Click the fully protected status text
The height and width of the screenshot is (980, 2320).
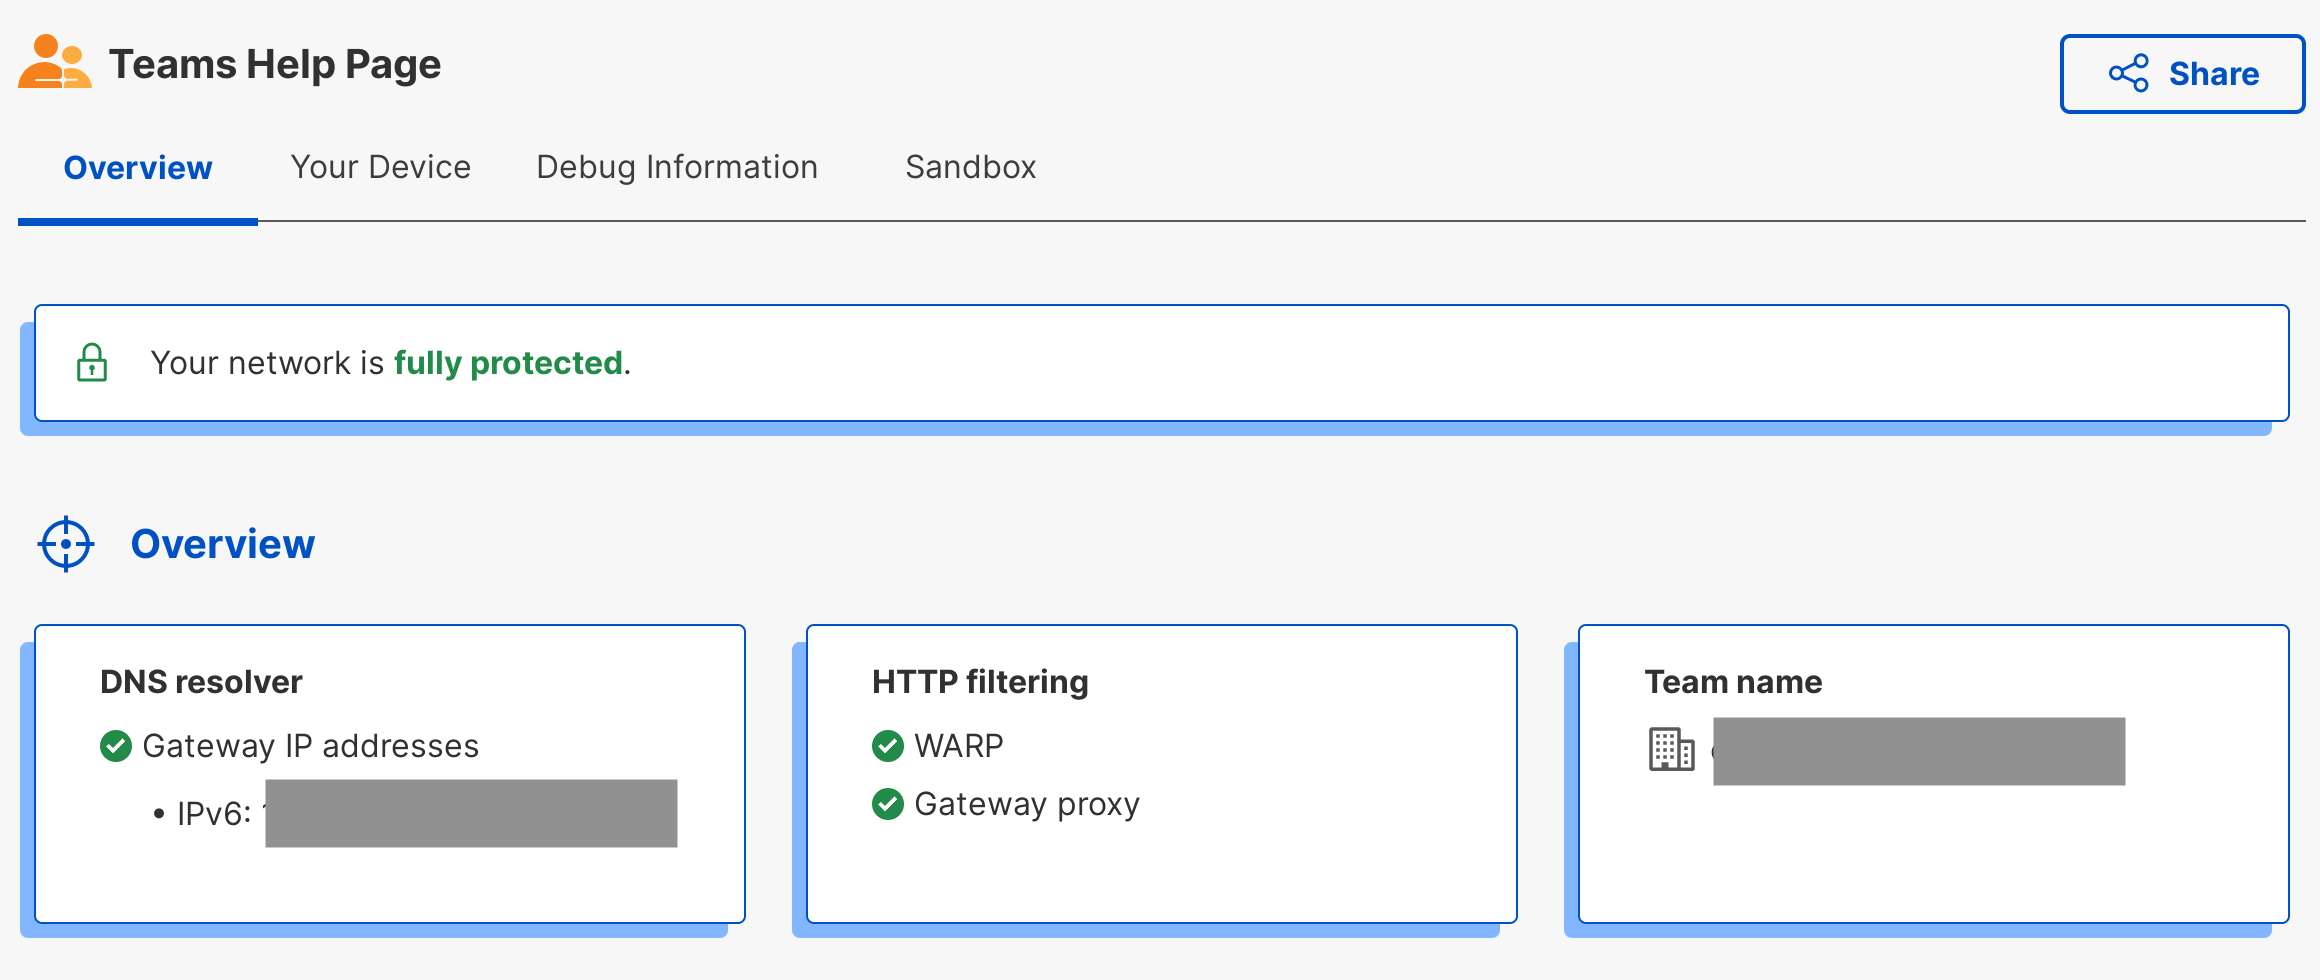(508, 363)
